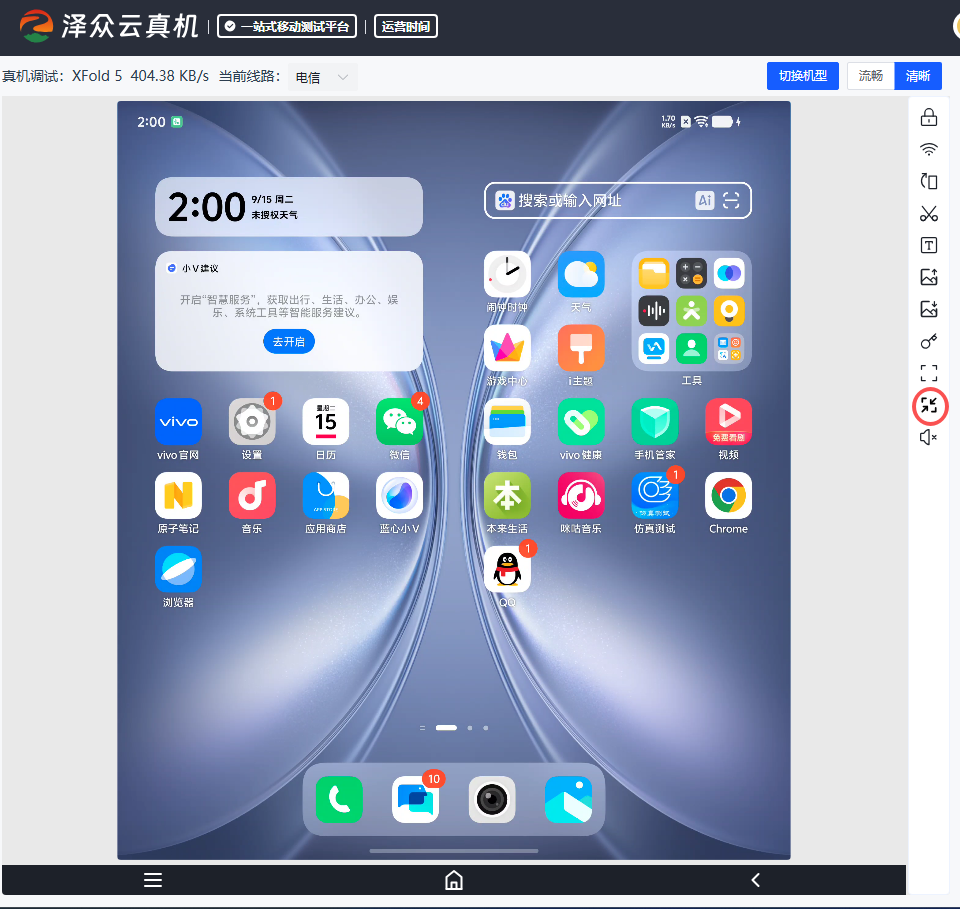
Task: Enter fullscreen with the bracket icon
Action: (x=929, y=373)
